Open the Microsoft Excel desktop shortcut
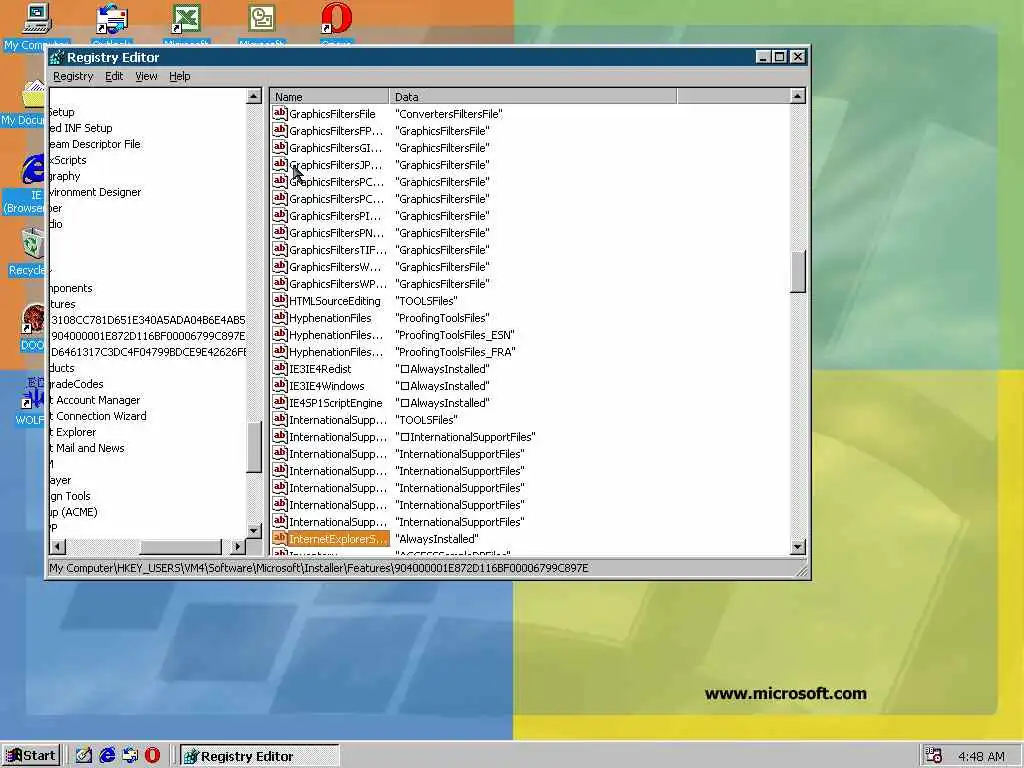Screen dimensions: 1024x768 click(186, 20)
